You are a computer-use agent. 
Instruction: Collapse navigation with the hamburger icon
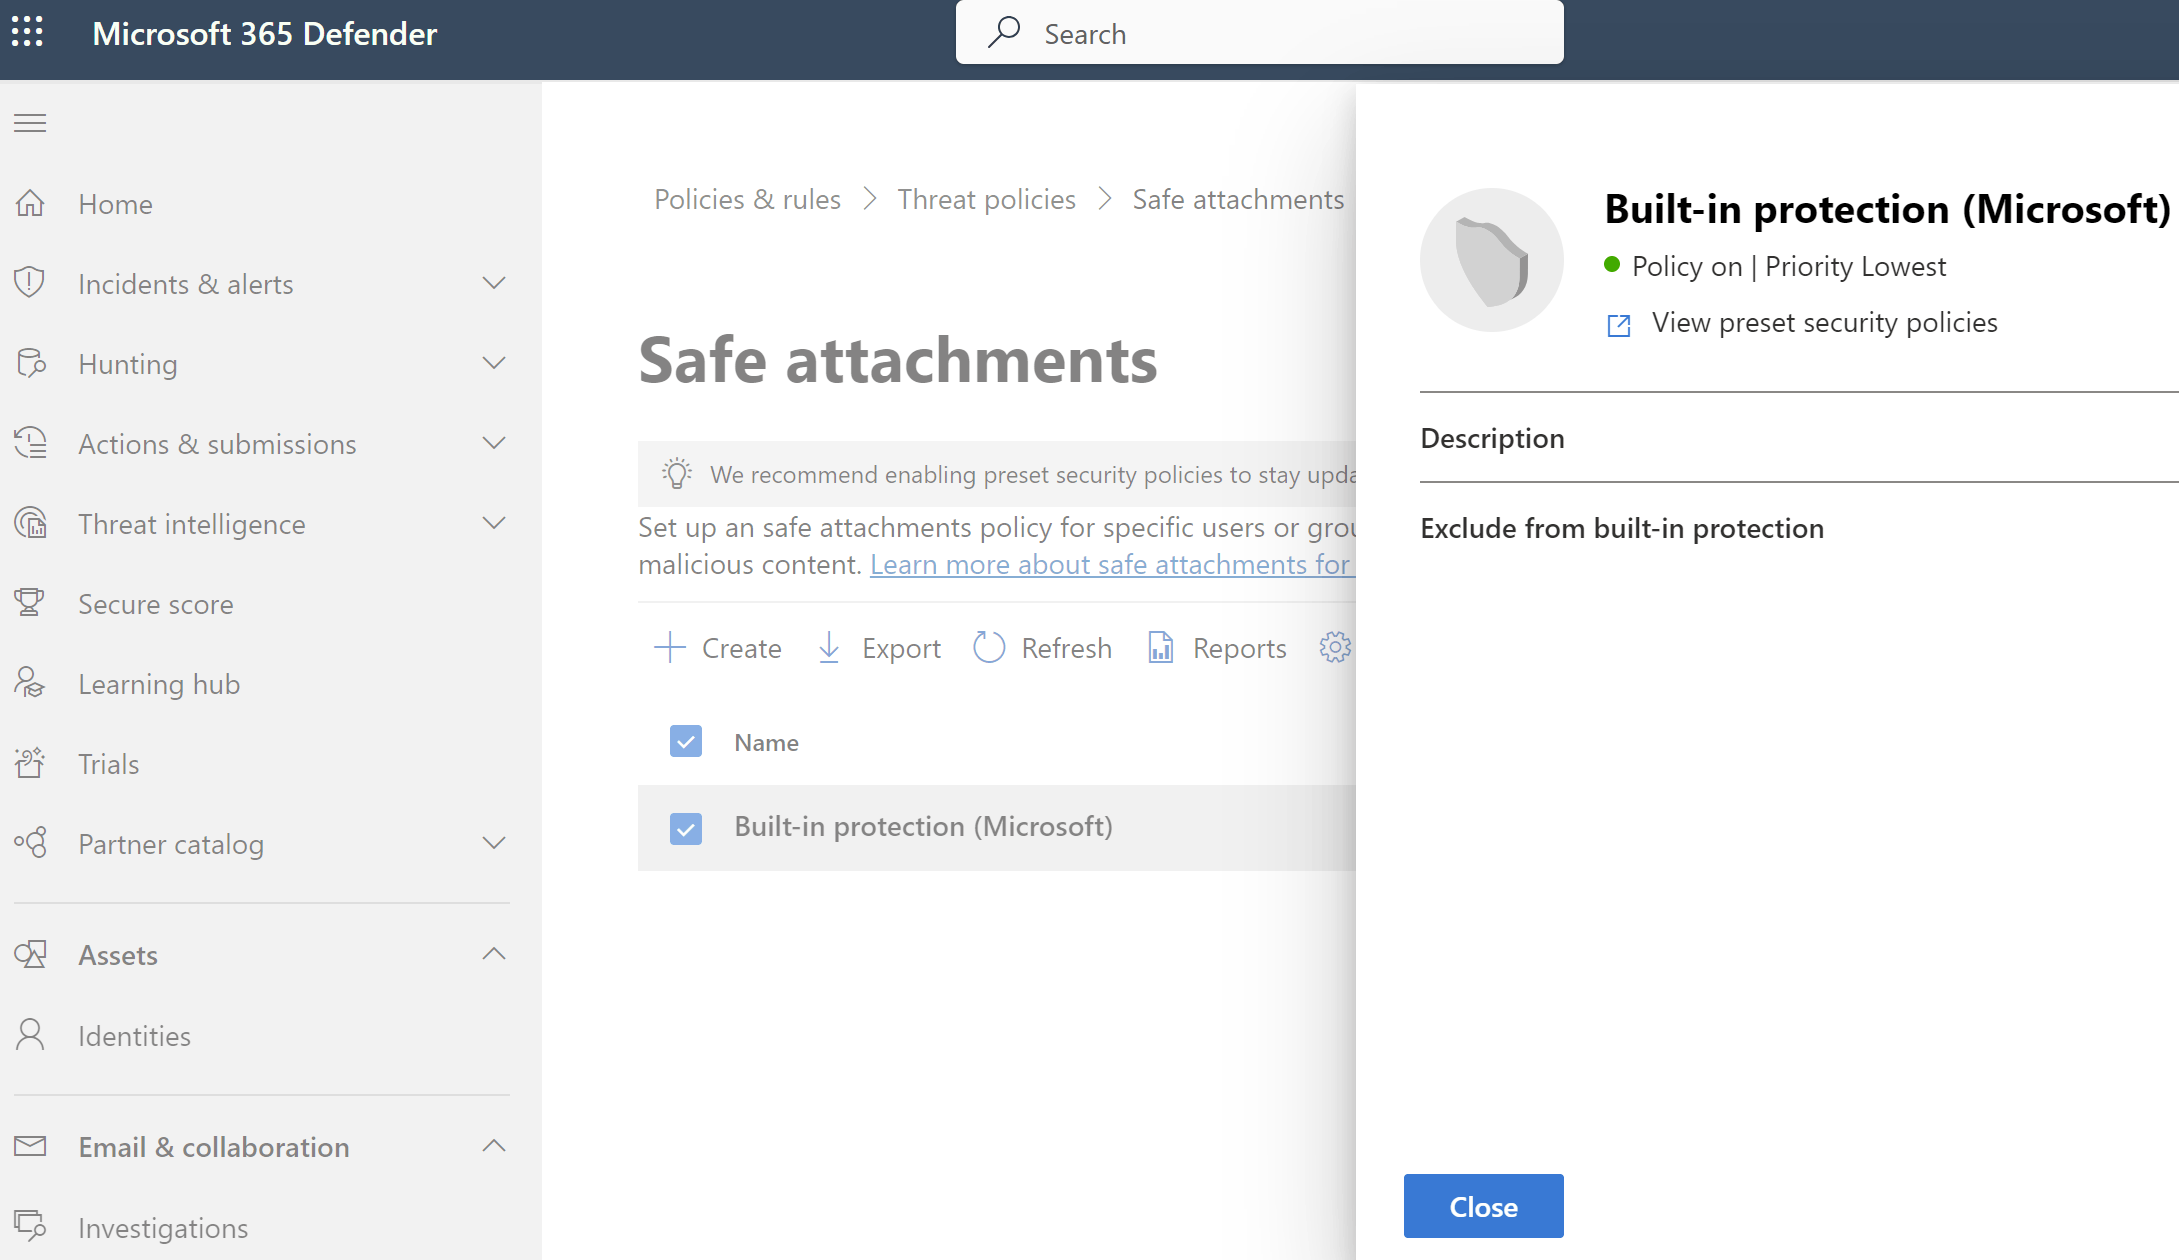[30, 123]
